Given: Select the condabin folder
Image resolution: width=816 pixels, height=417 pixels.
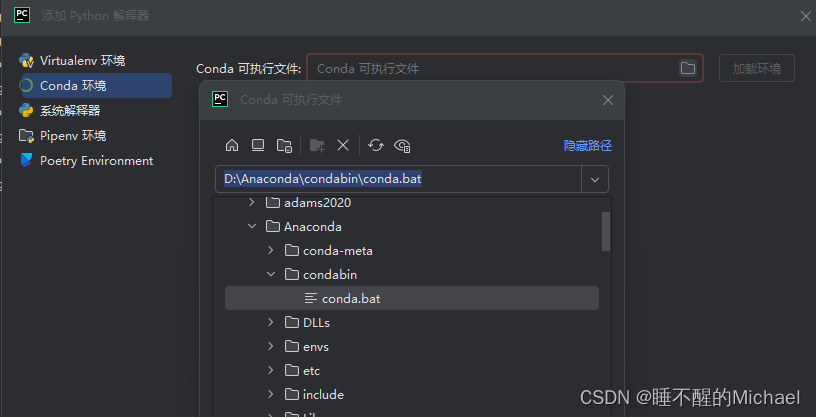Looking at the screenshot, I should [321, 274].
